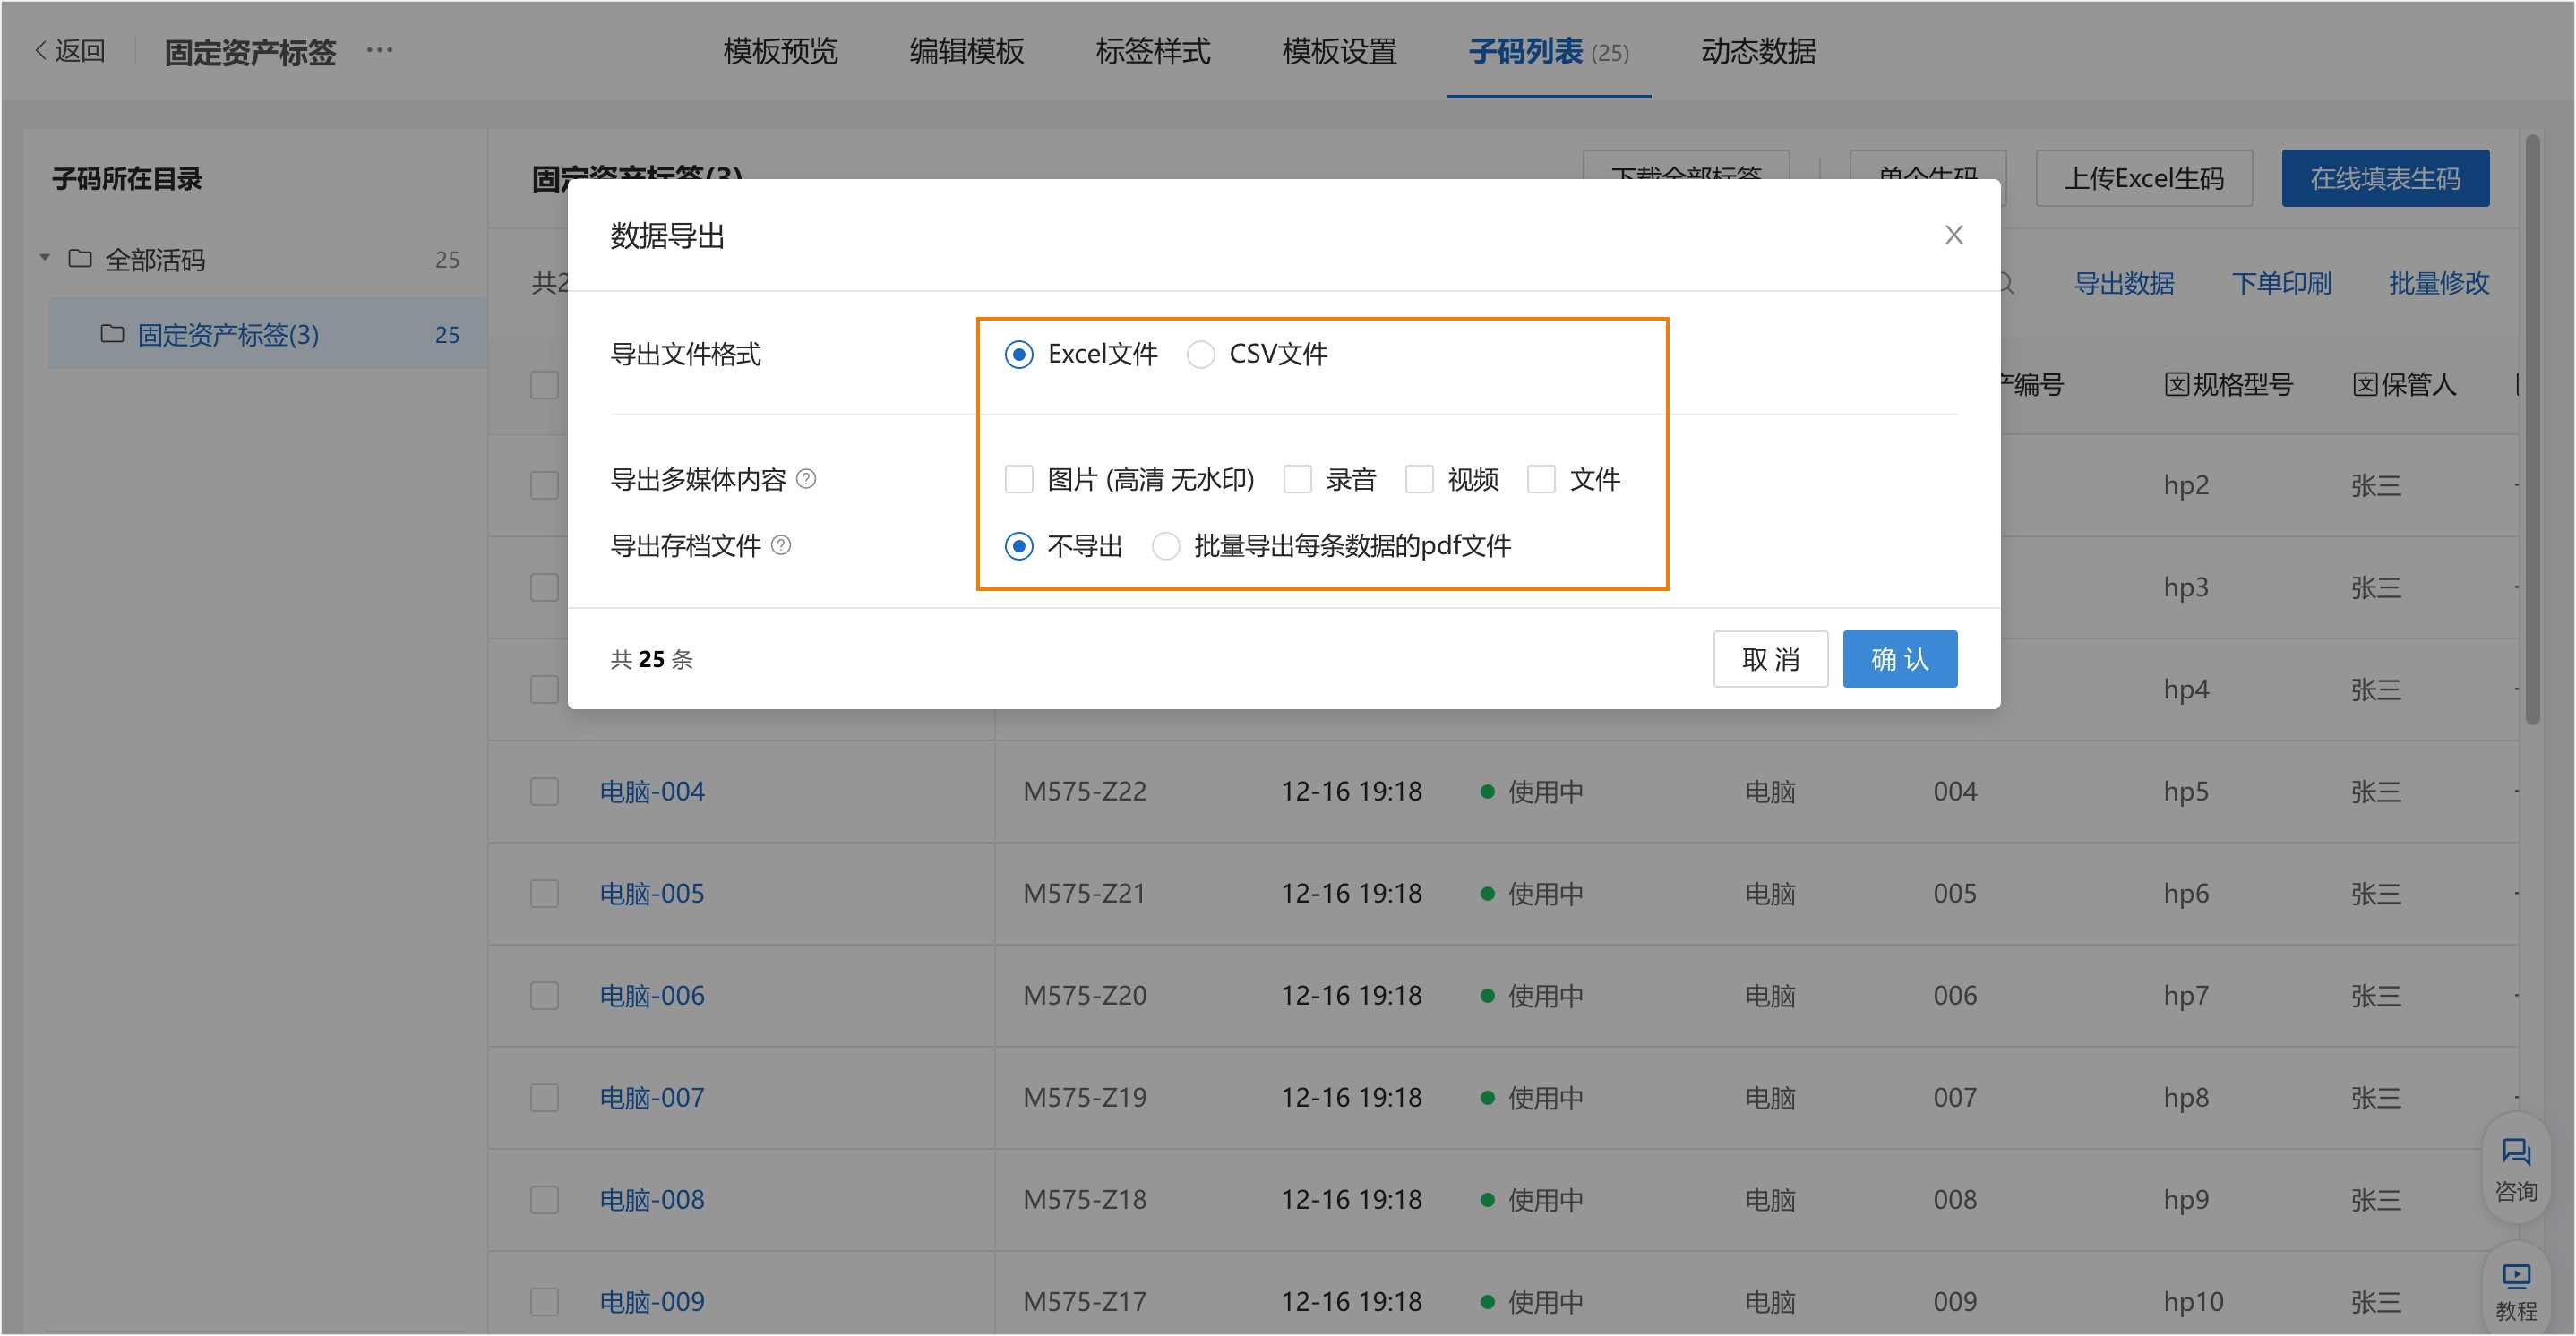Tick checkbox for row 电脑-004
Viewport: 2576px width, 1336px height.
(544, 792)
